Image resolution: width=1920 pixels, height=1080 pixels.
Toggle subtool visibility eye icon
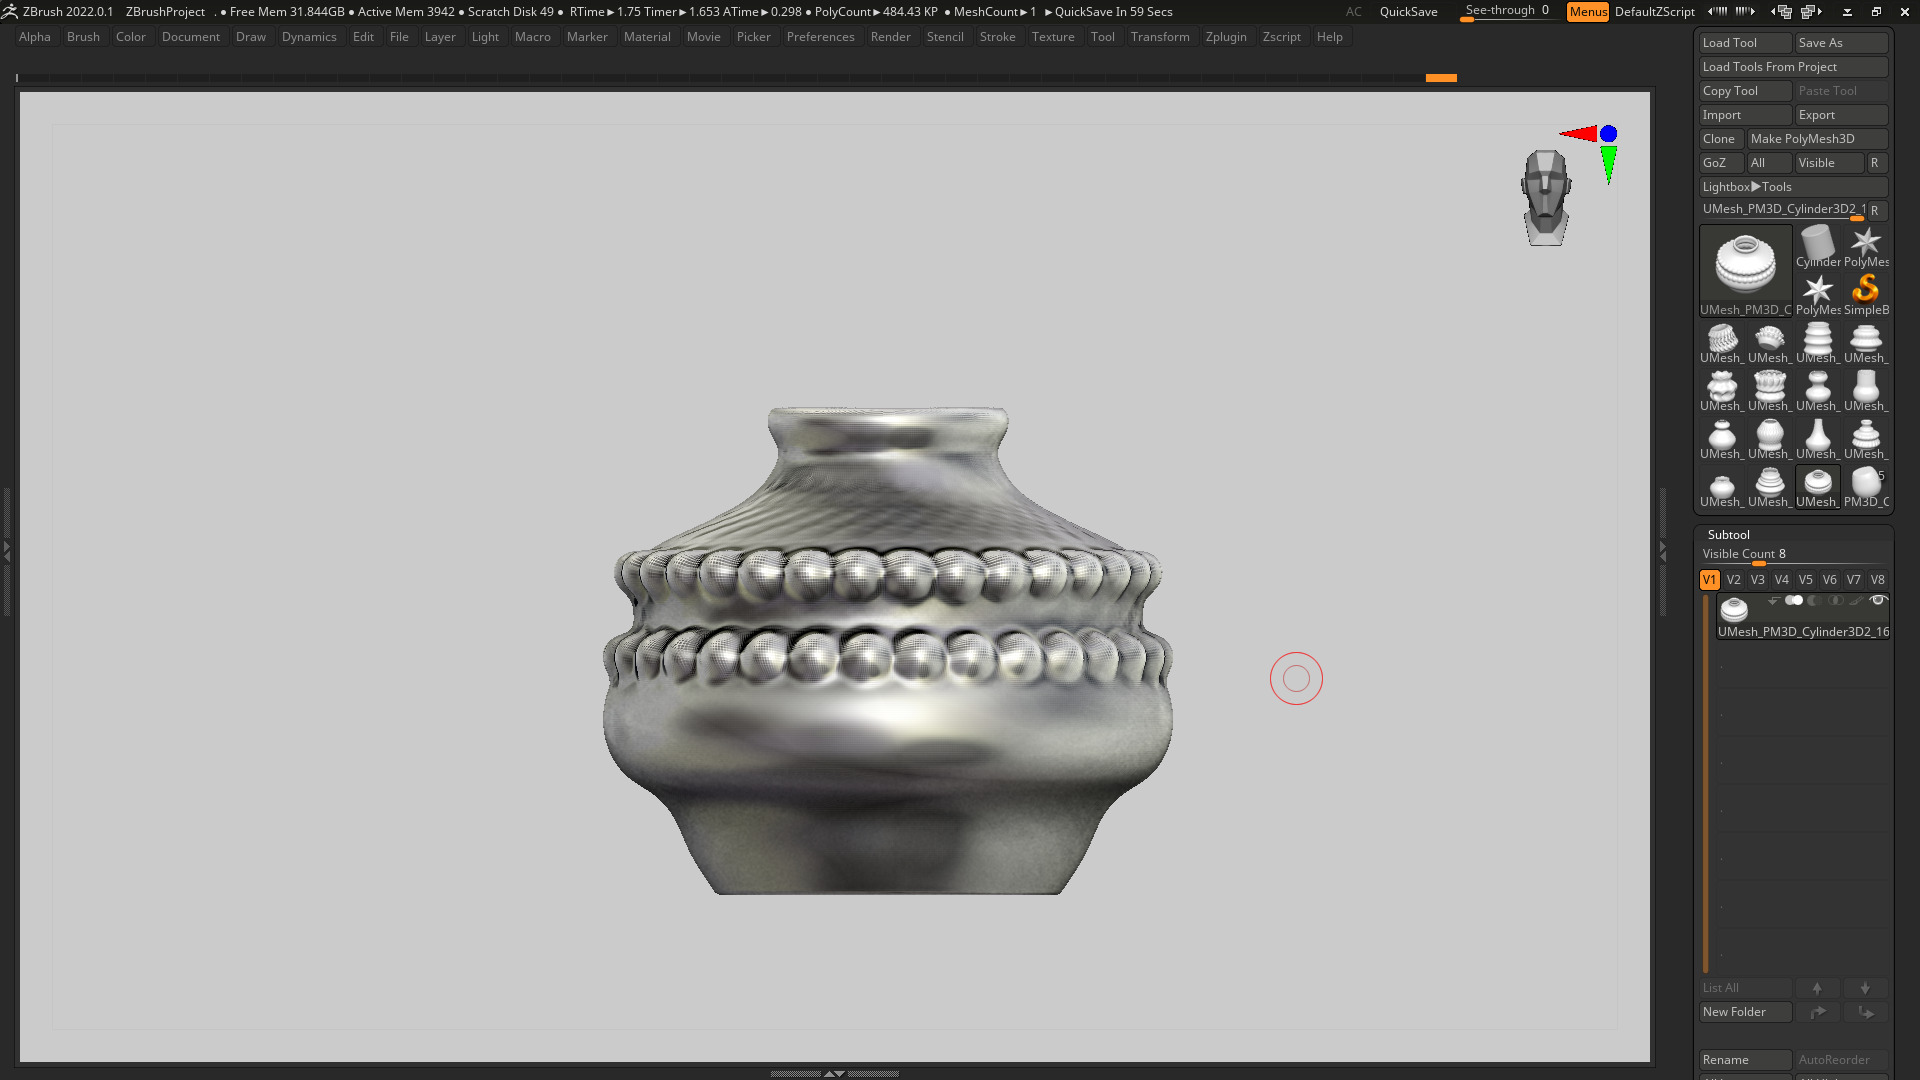click(1878, 601)
